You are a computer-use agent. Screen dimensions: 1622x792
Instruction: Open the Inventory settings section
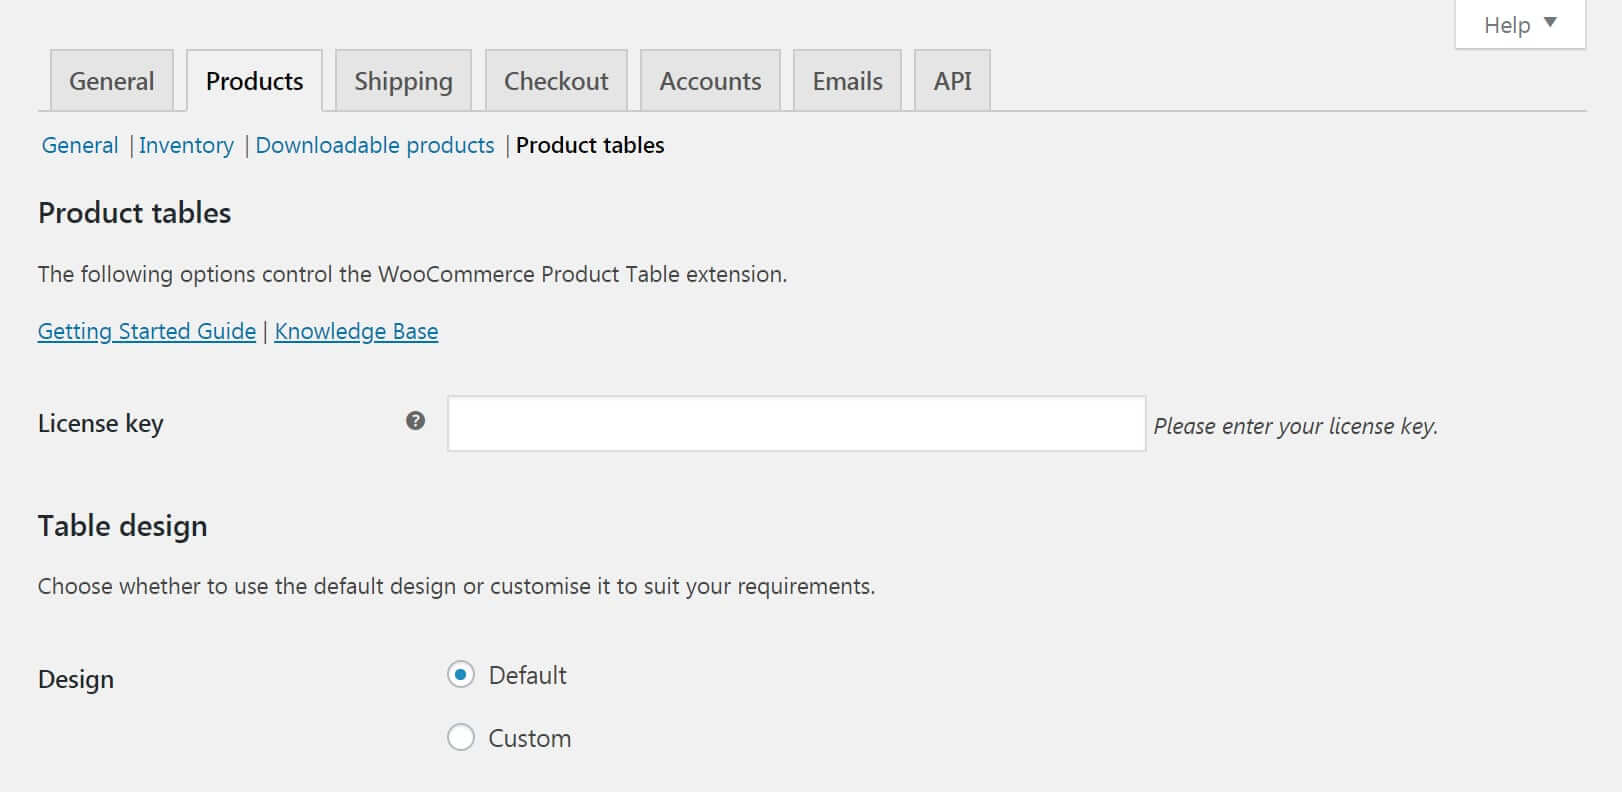(x=186, y=145)
